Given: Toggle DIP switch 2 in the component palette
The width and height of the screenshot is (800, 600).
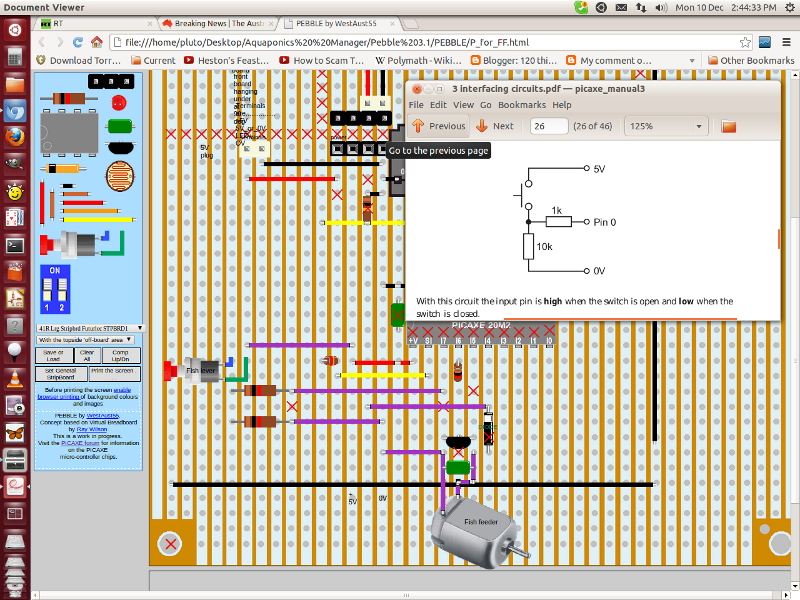Looking at the screenshot, I should (x=61, y=288).
